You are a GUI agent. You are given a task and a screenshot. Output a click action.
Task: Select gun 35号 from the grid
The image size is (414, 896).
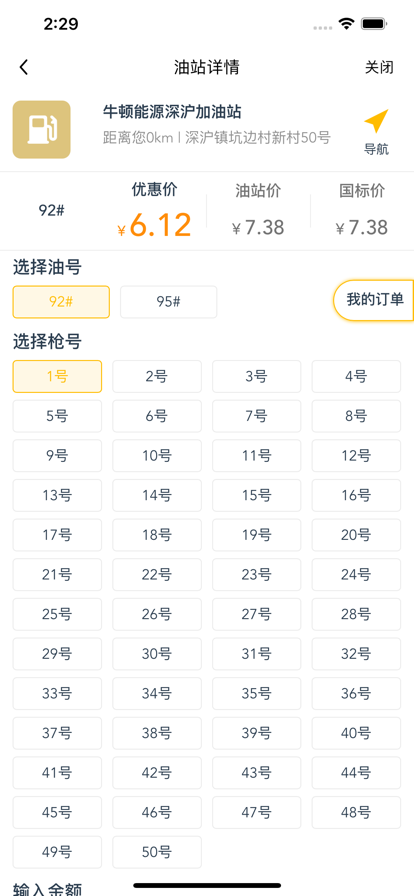[x=257, y=694]
